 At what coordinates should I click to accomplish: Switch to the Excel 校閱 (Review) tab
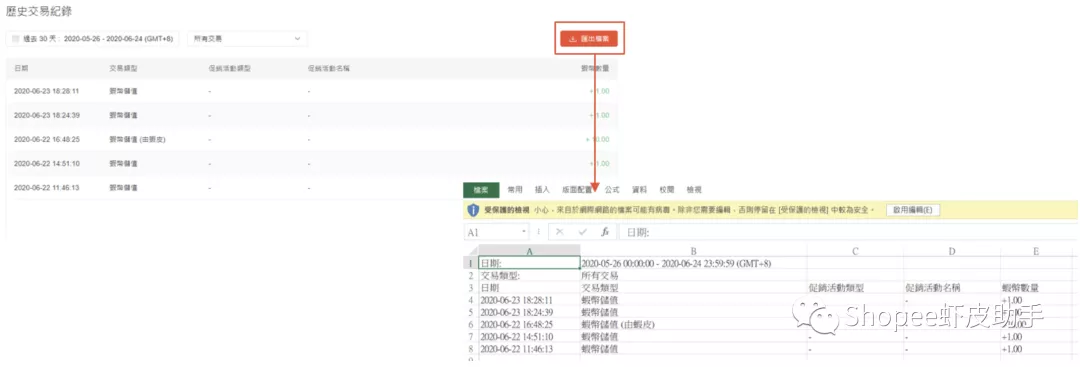click(667, 190)
